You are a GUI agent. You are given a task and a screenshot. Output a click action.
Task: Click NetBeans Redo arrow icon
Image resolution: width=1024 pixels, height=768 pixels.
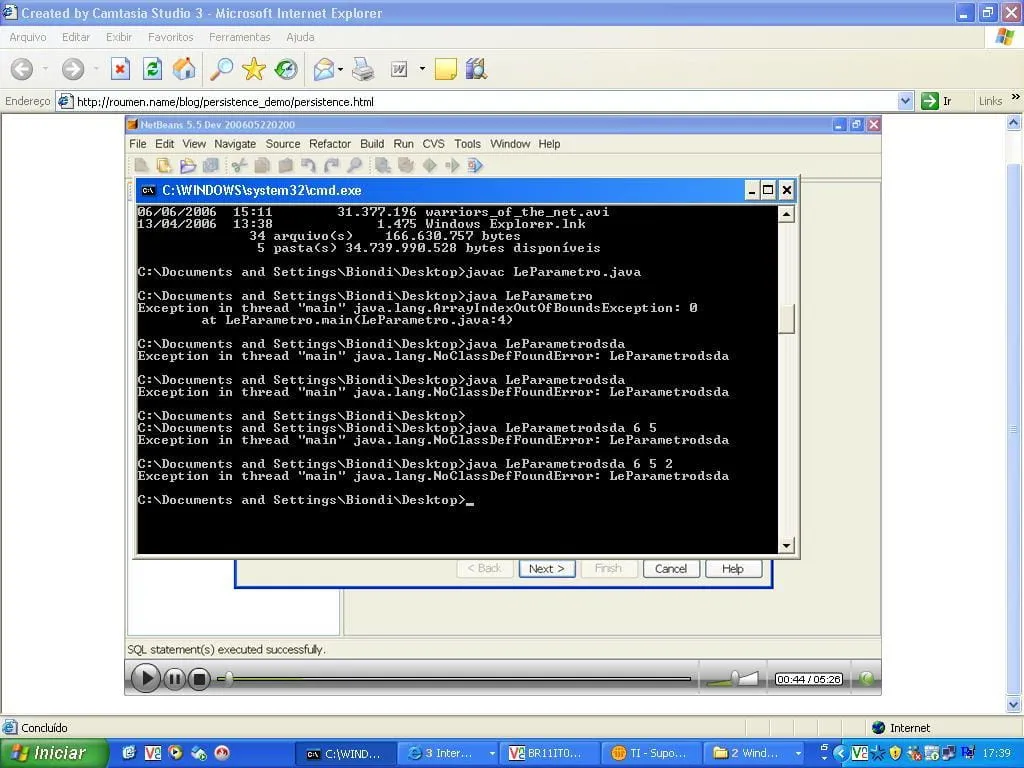click(x=331, y=166)
